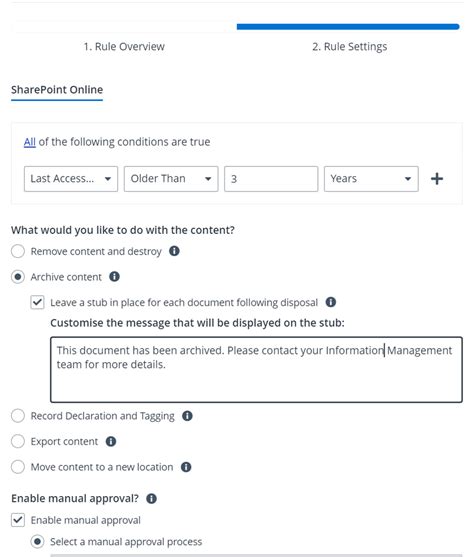Expand the Older Than operator dropdown
The image size is (474, 557).
(171, 179)
